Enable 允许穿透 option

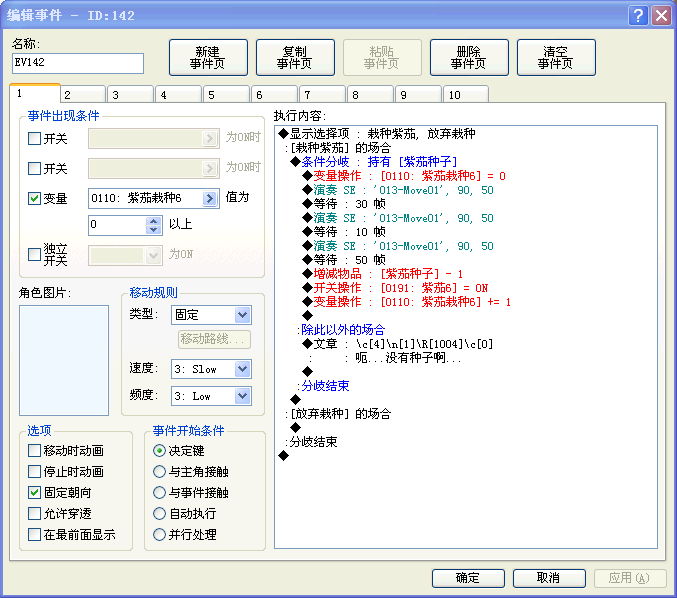pyautogui.click(x=34, y=513)
